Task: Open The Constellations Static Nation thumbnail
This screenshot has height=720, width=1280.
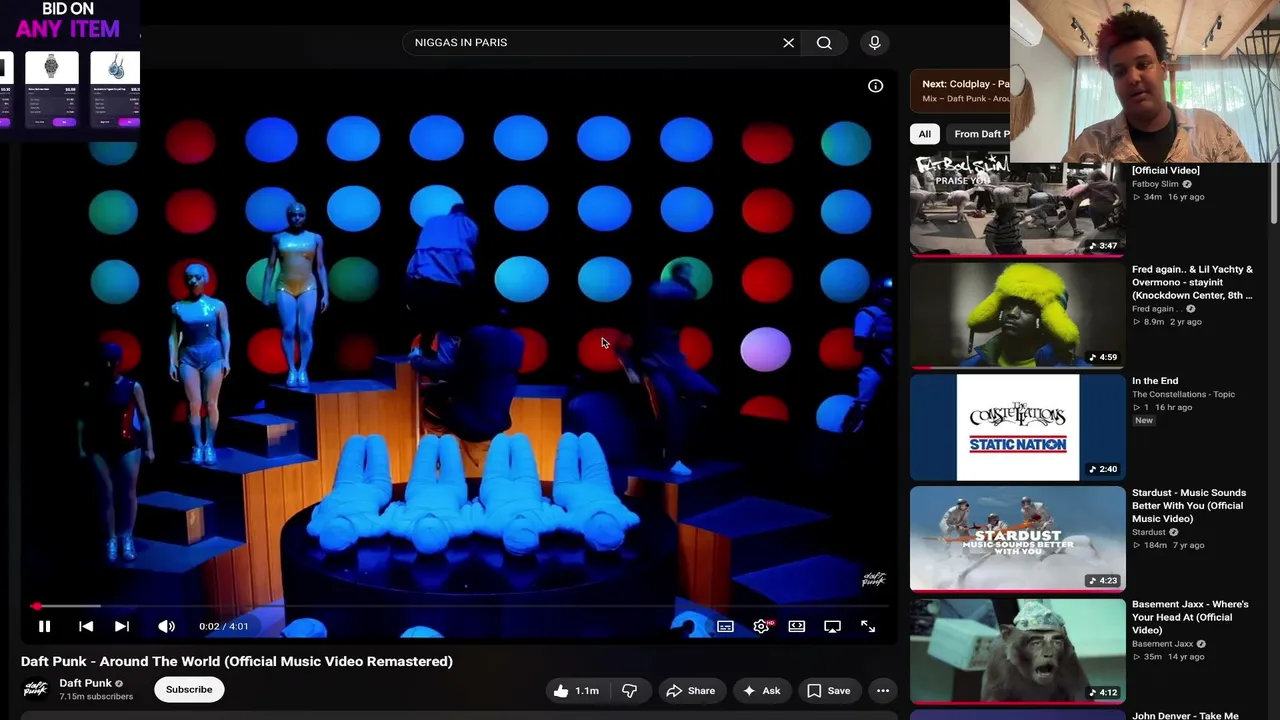Action: 1017,427
